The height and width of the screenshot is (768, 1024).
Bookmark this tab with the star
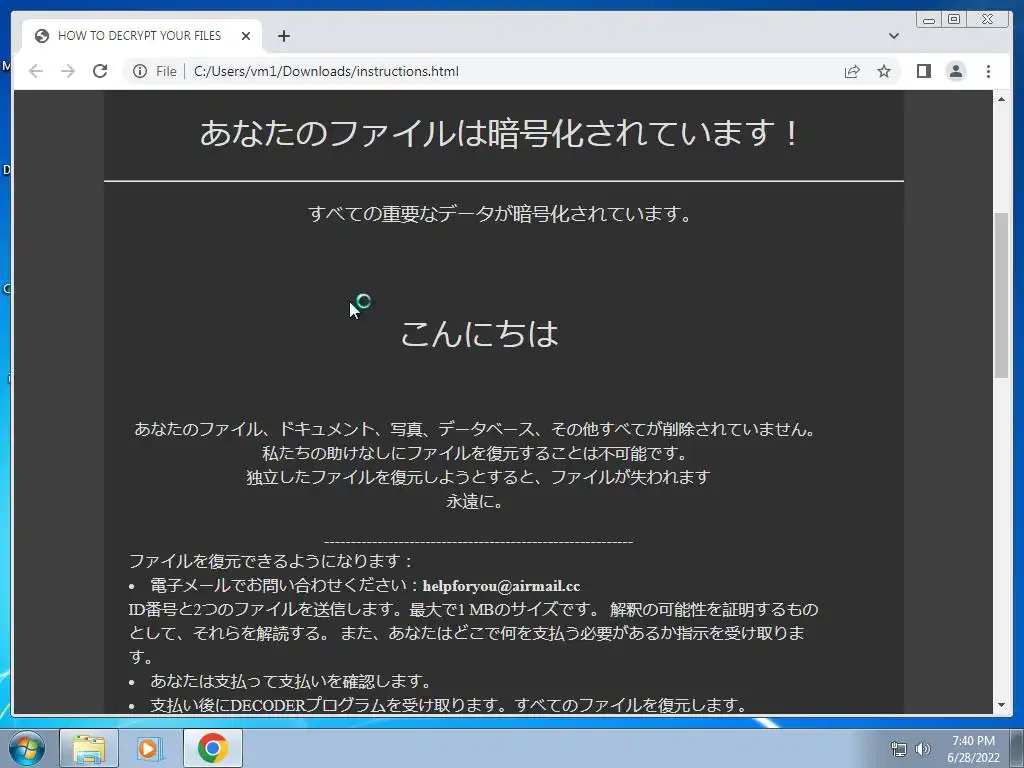click(884, 71)
